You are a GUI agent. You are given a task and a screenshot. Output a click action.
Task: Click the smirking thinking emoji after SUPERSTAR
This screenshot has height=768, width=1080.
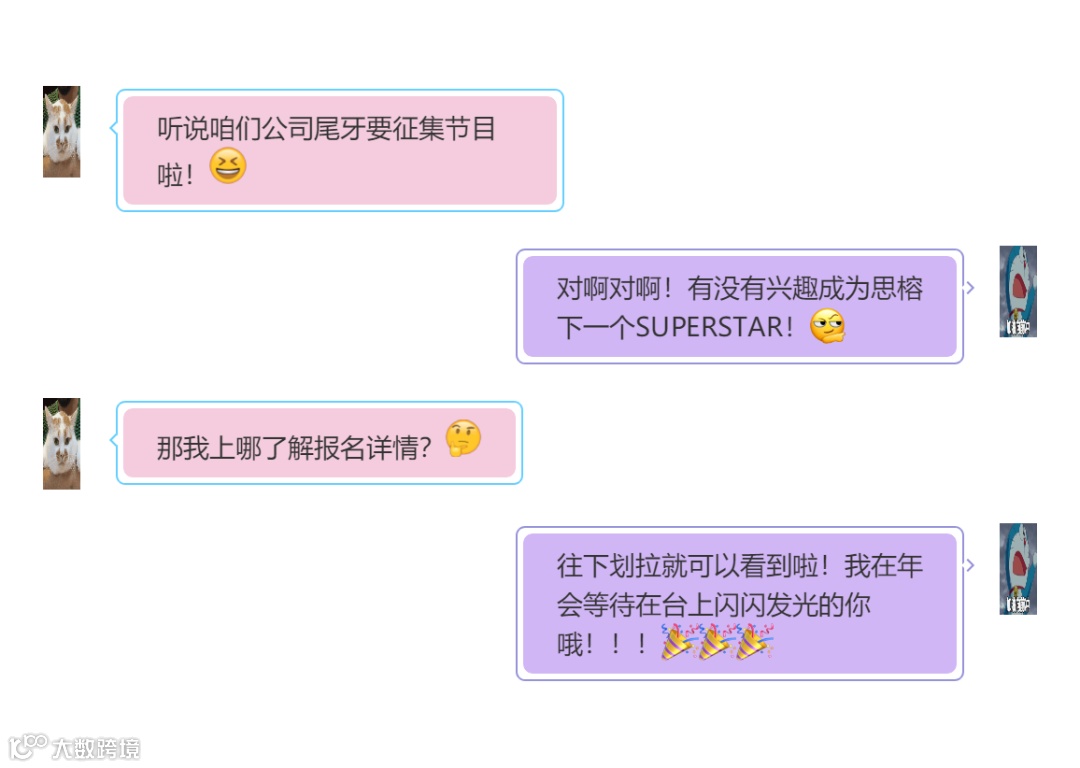pos(827,325)
